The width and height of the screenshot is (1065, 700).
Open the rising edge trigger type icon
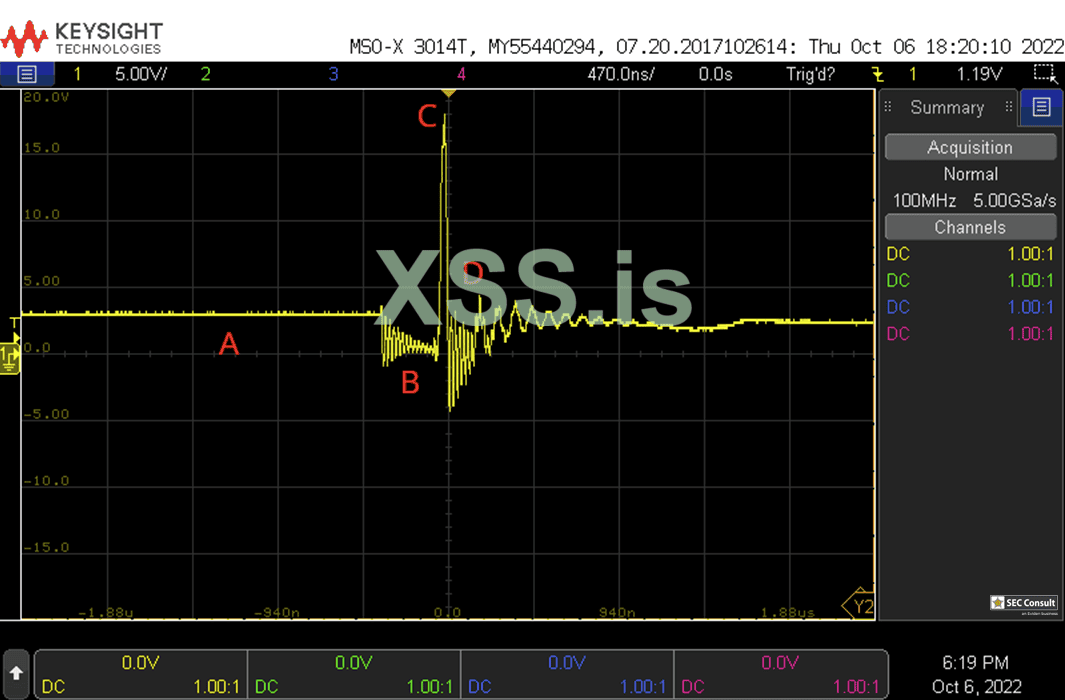(878, 74)
